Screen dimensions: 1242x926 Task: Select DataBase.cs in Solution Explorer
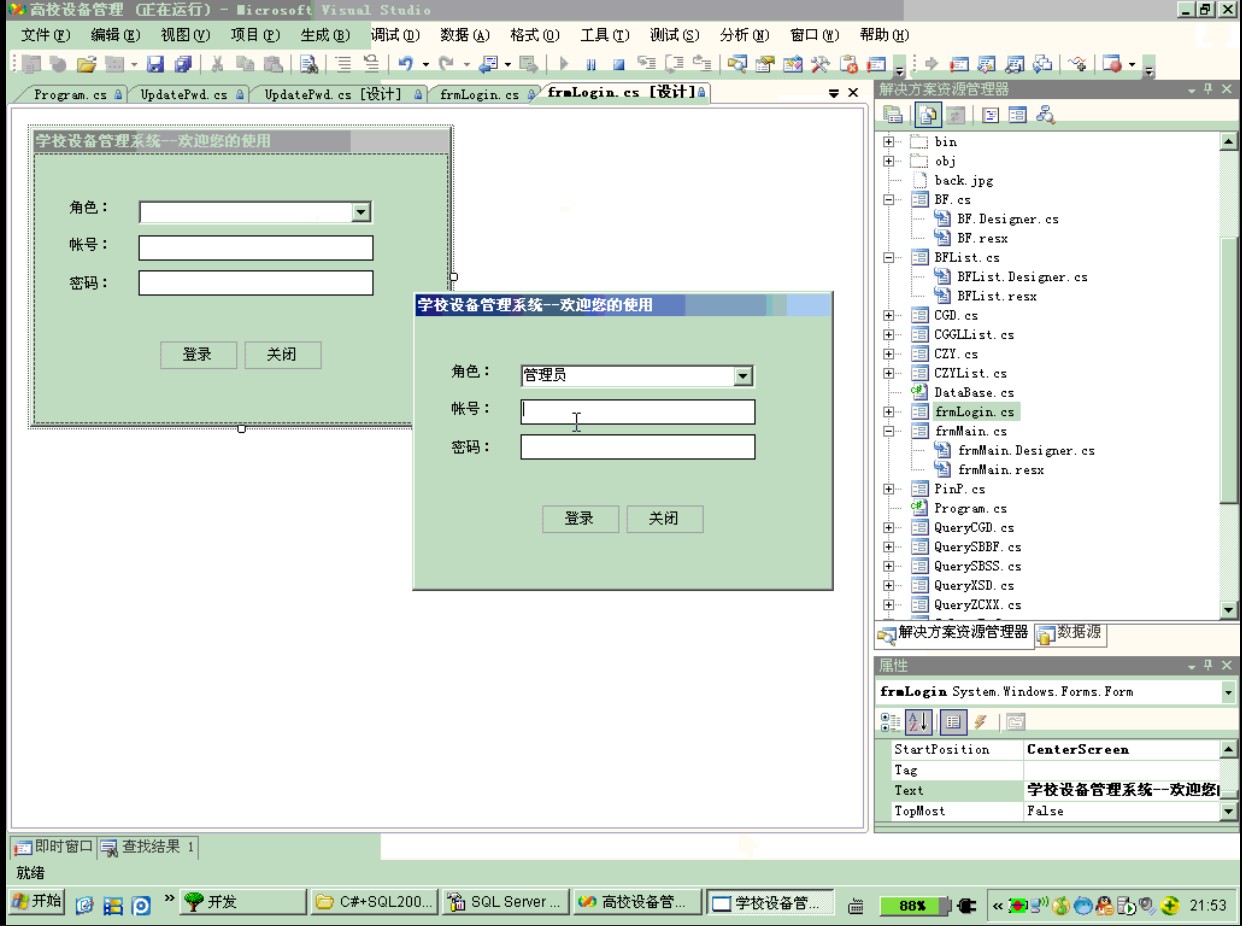coord(974,393)
